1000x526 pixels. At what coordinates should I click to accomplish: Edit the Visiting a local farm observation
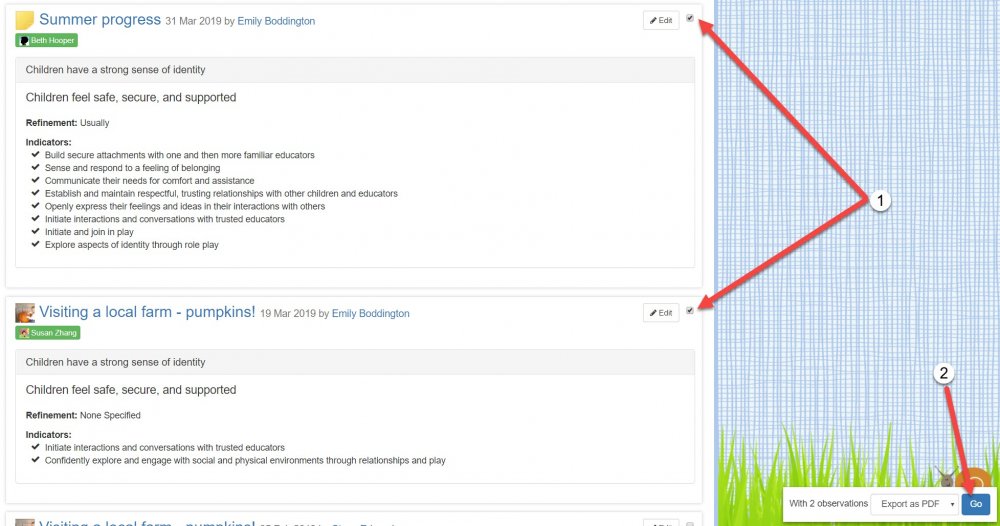point(661,313)
